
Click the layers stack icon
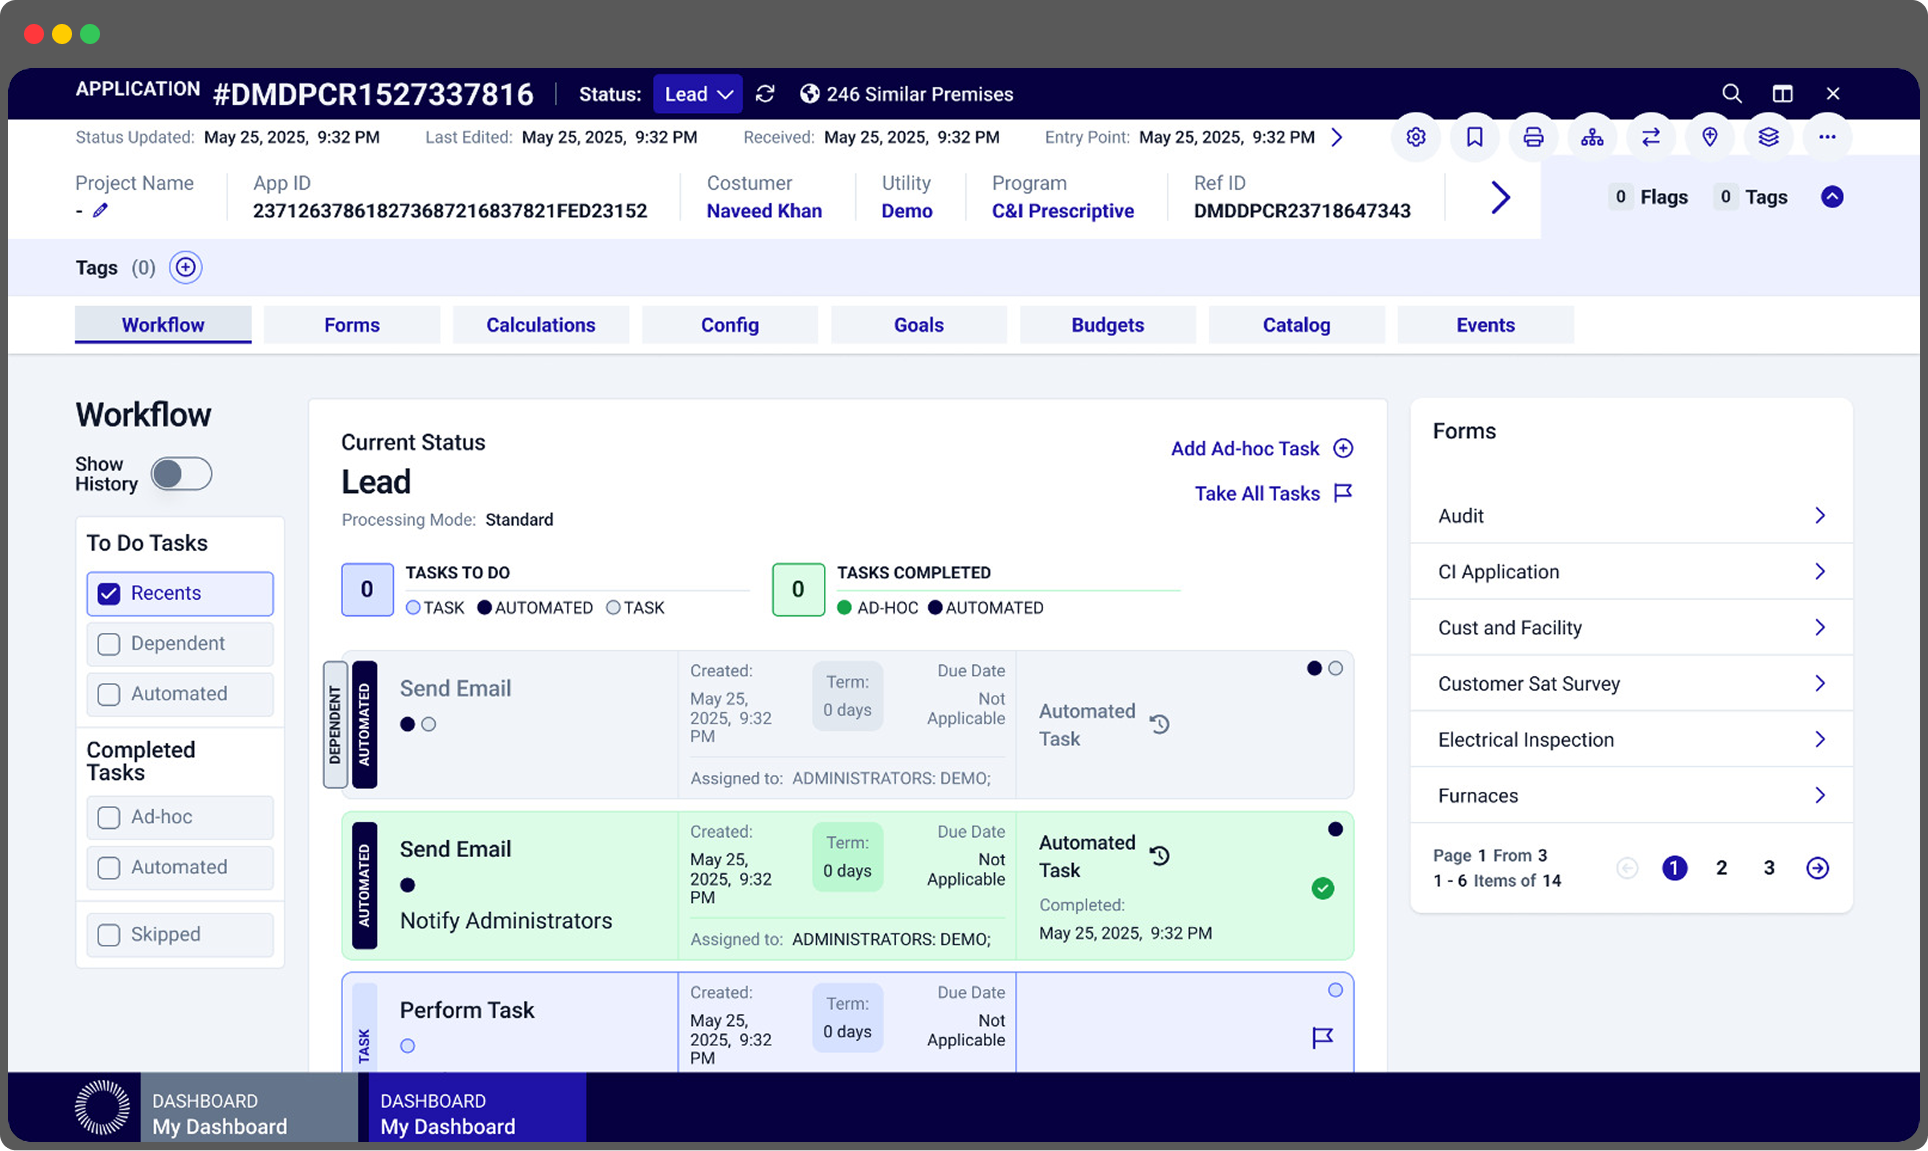pos(1768,137)
